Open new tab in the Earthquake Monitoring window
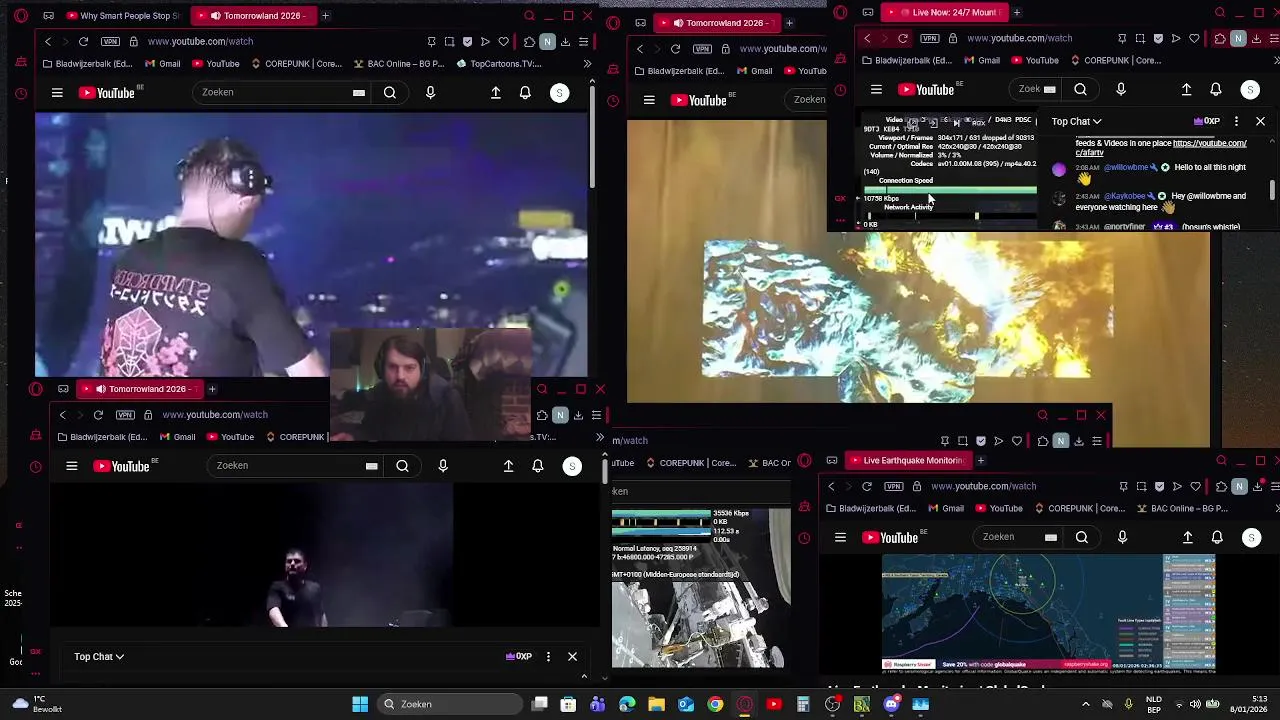 pos(980,460)
